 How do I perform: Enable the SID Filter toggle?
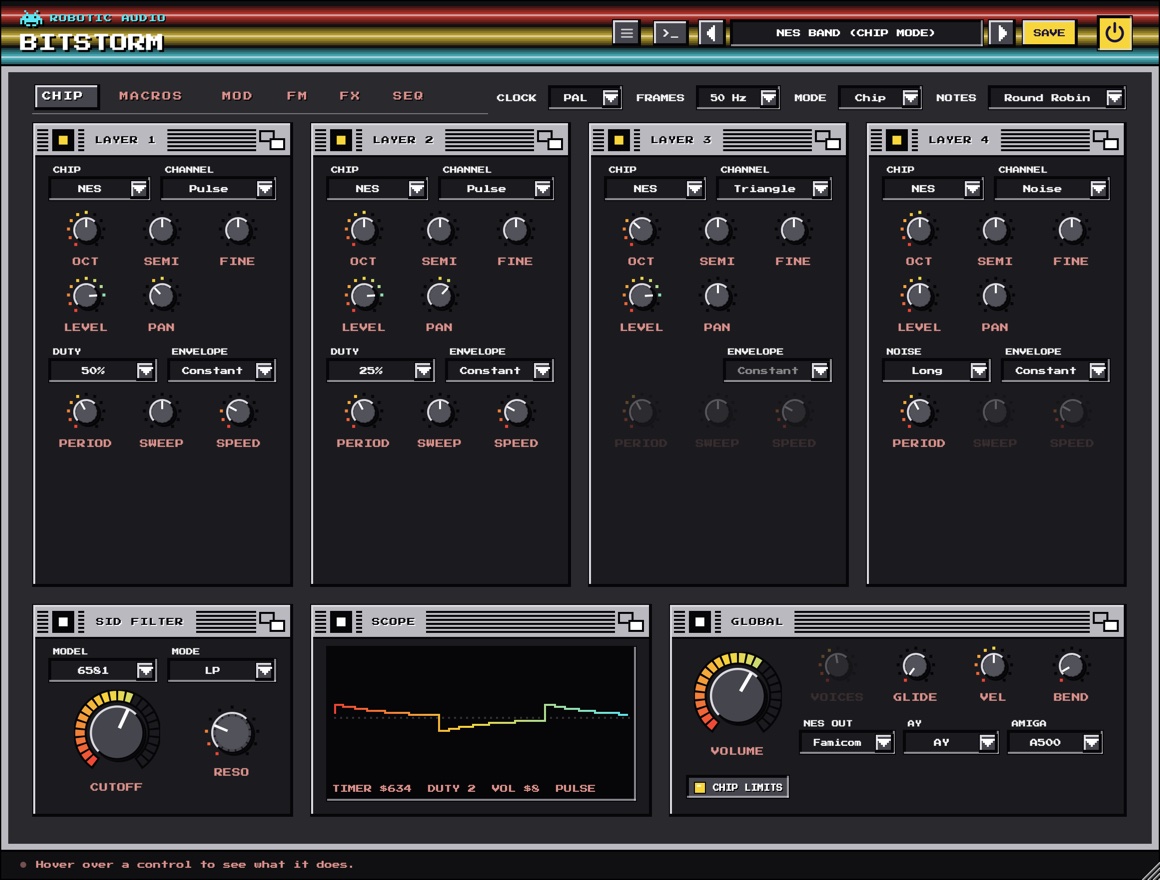(x=64, y=622)
